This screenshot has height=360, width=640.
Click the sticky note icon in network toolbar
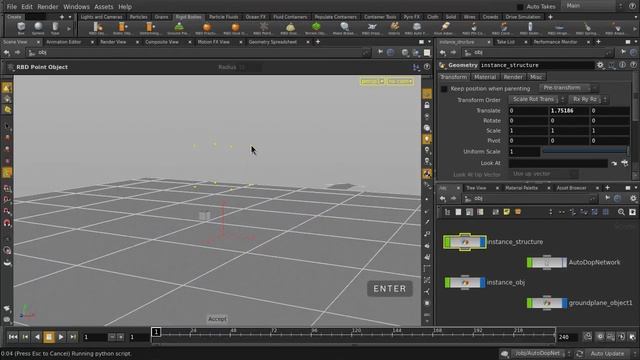(x=507, y=212)
